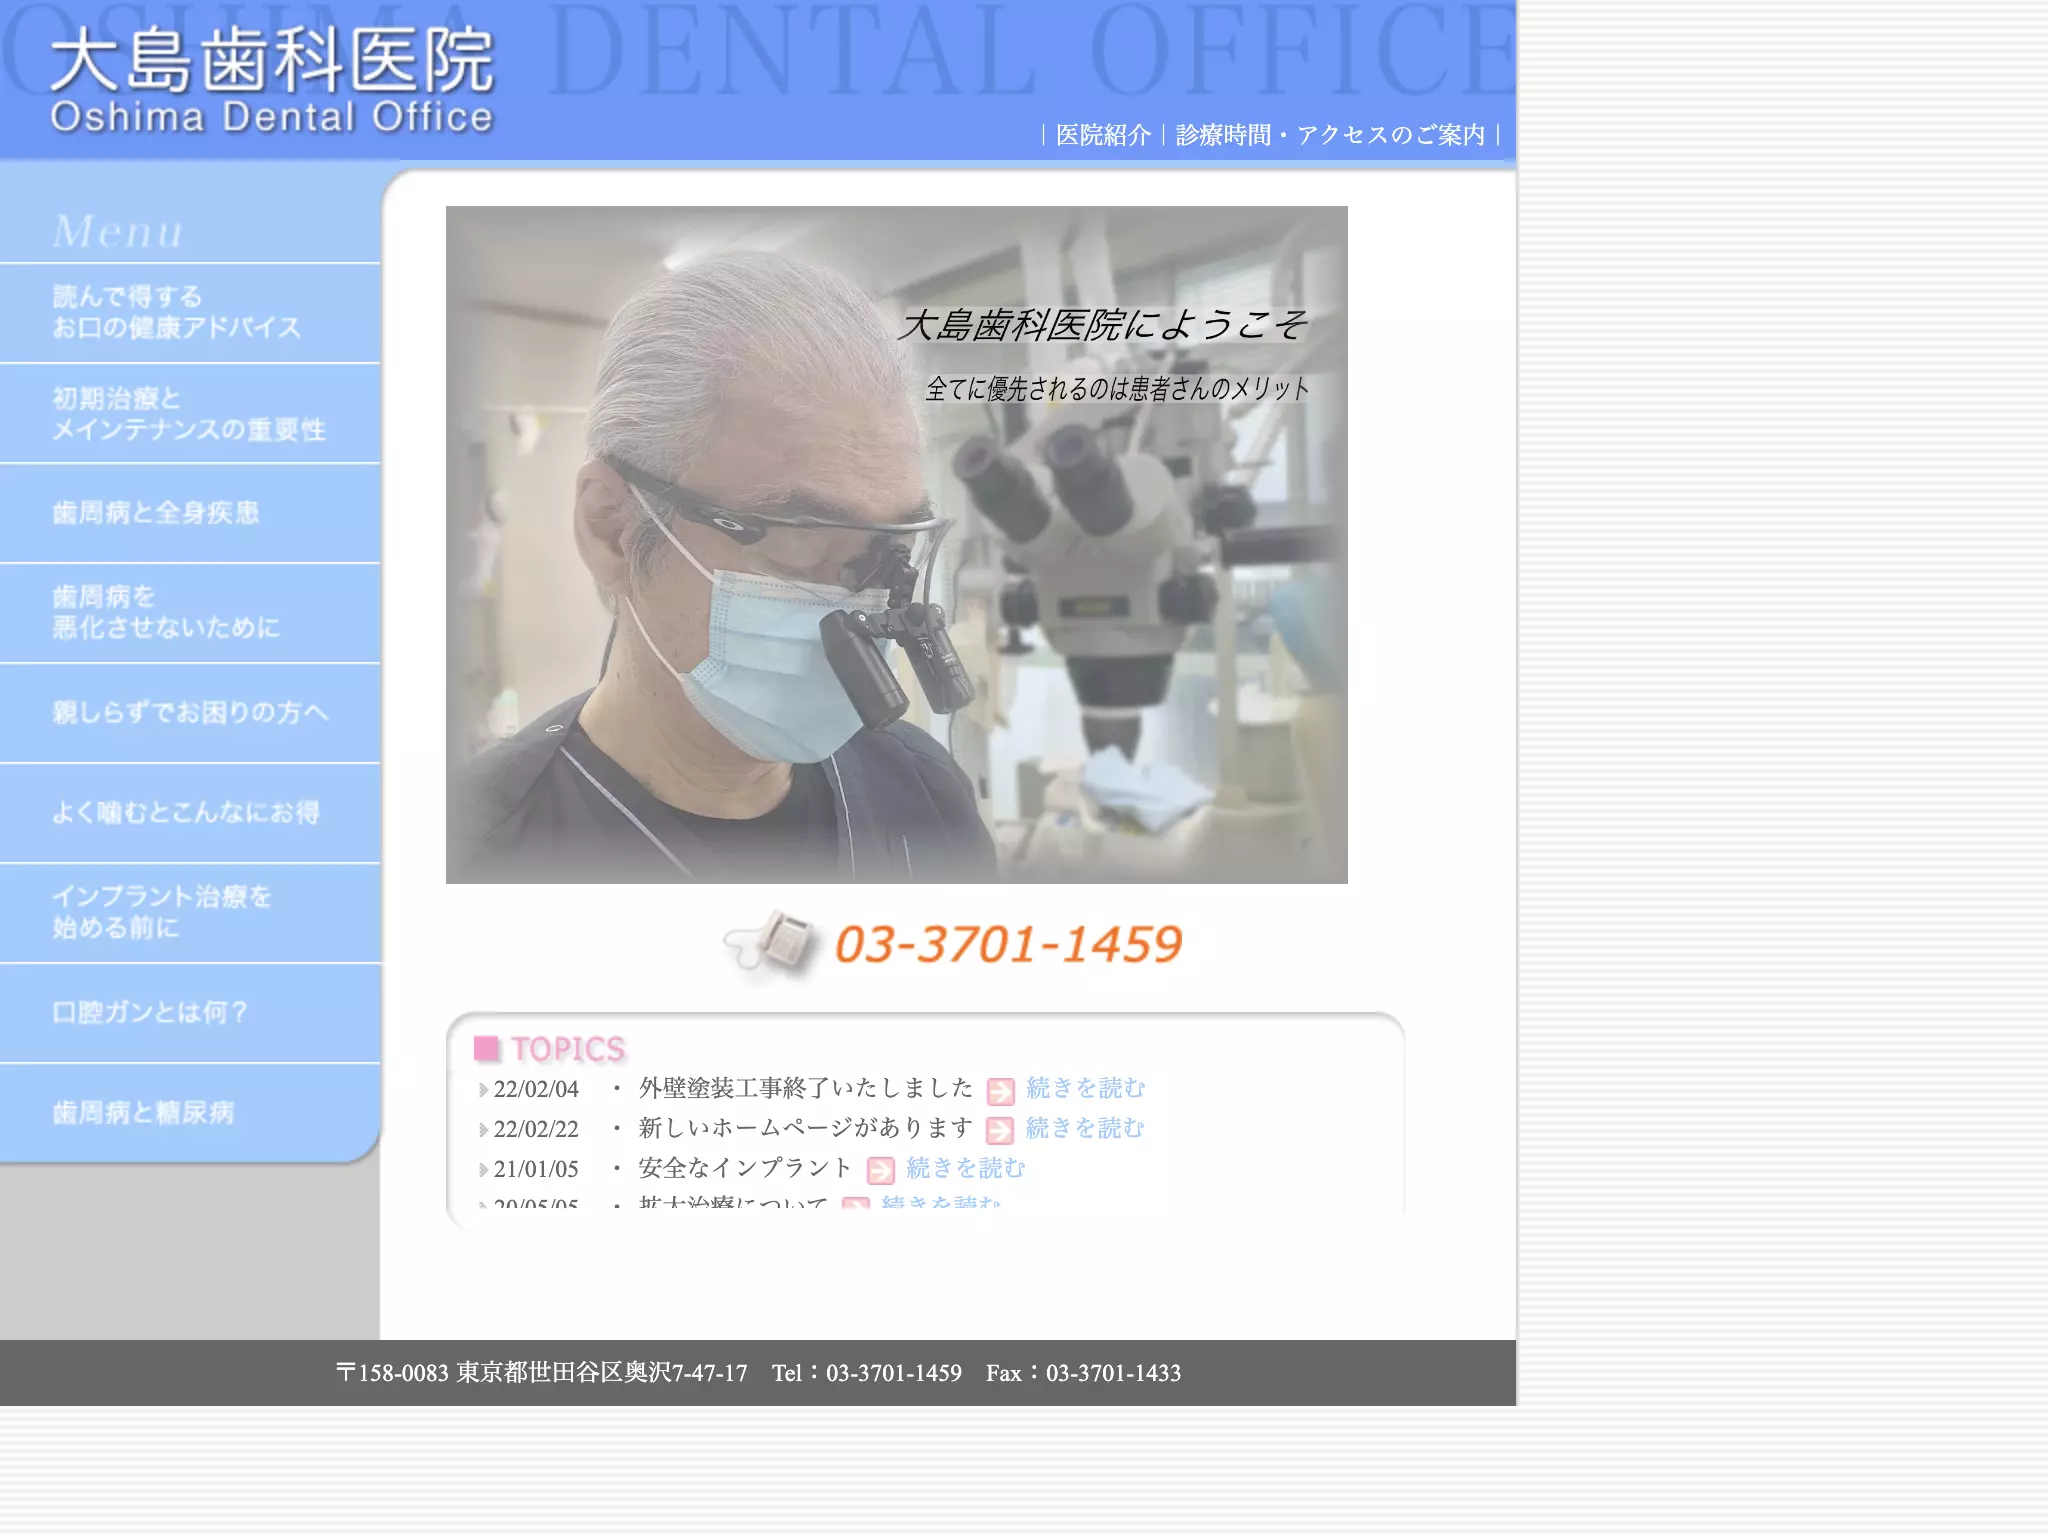Click the small arrow bullet beside 22/02/04
This screenshot has height=1536, width=2048.
pos(484,1090)
